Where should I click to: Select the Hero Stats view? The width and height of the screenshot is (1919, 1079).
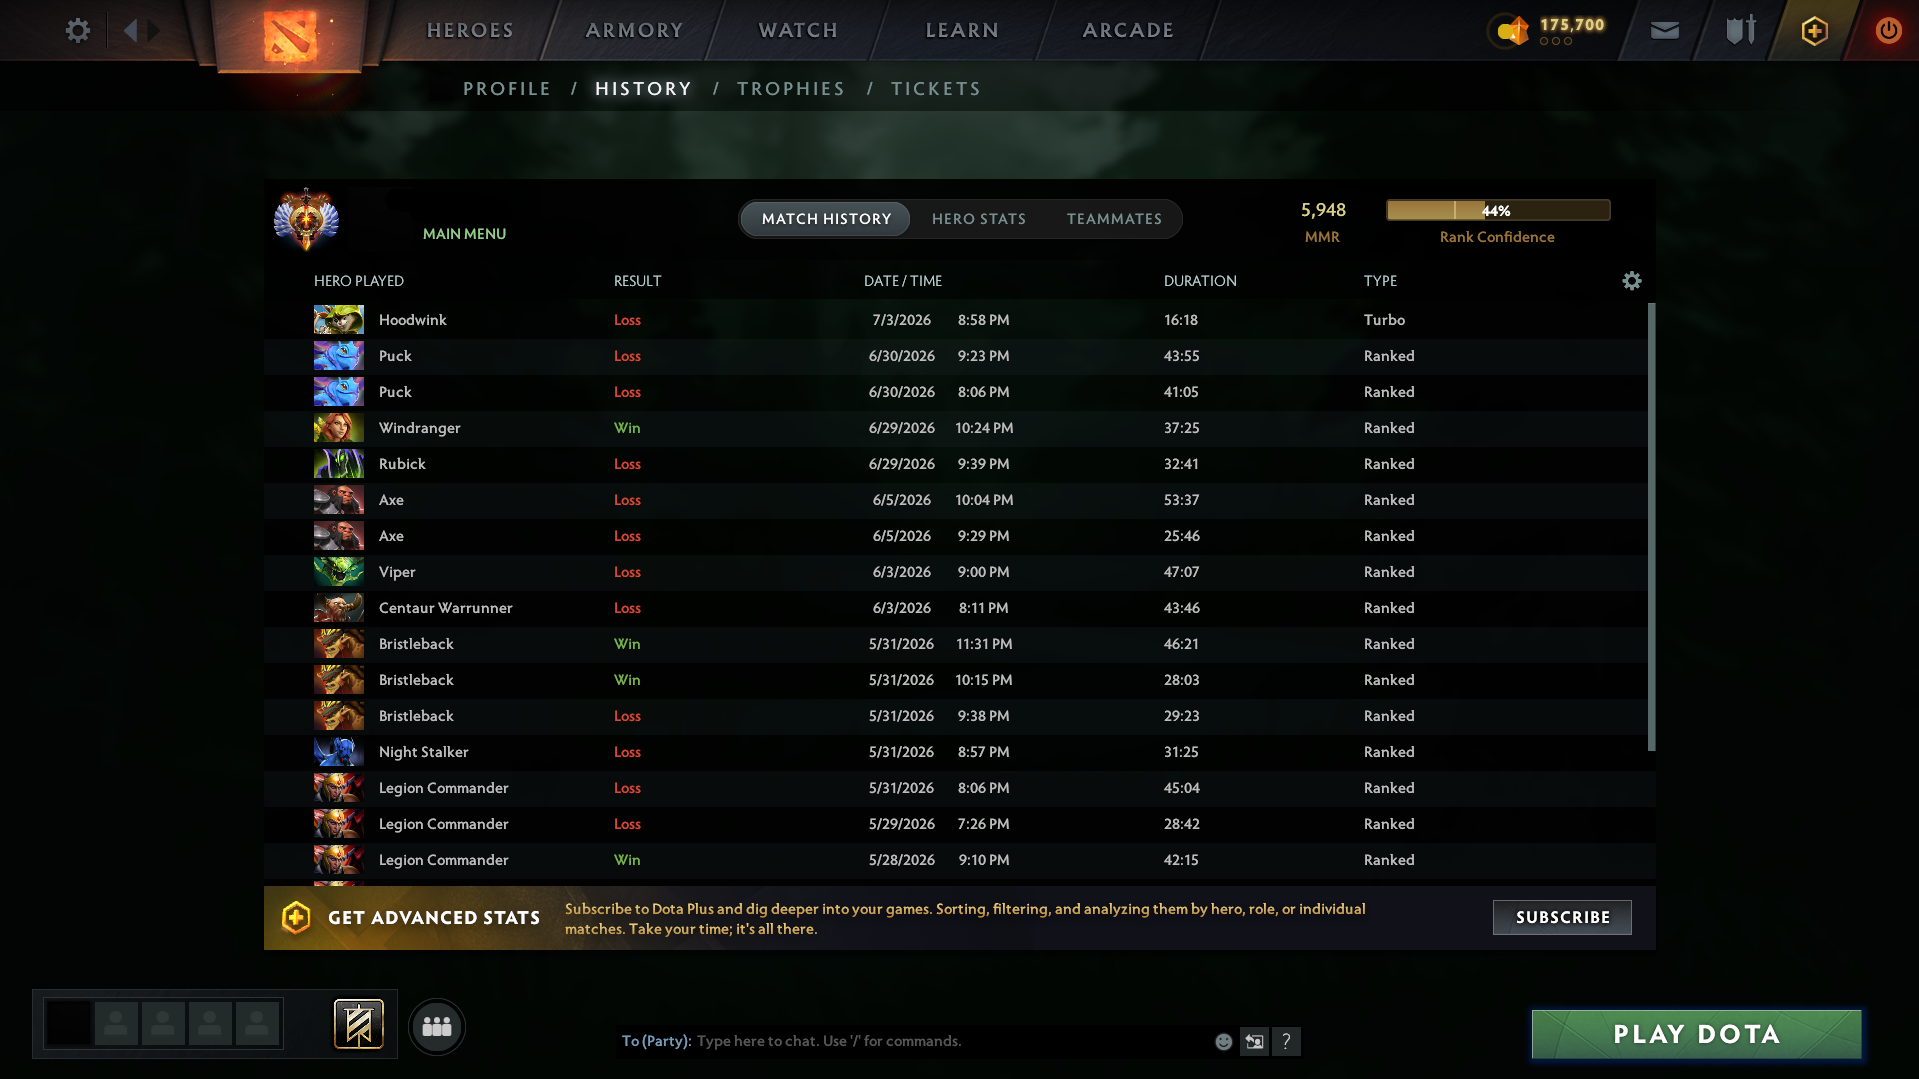979,219
